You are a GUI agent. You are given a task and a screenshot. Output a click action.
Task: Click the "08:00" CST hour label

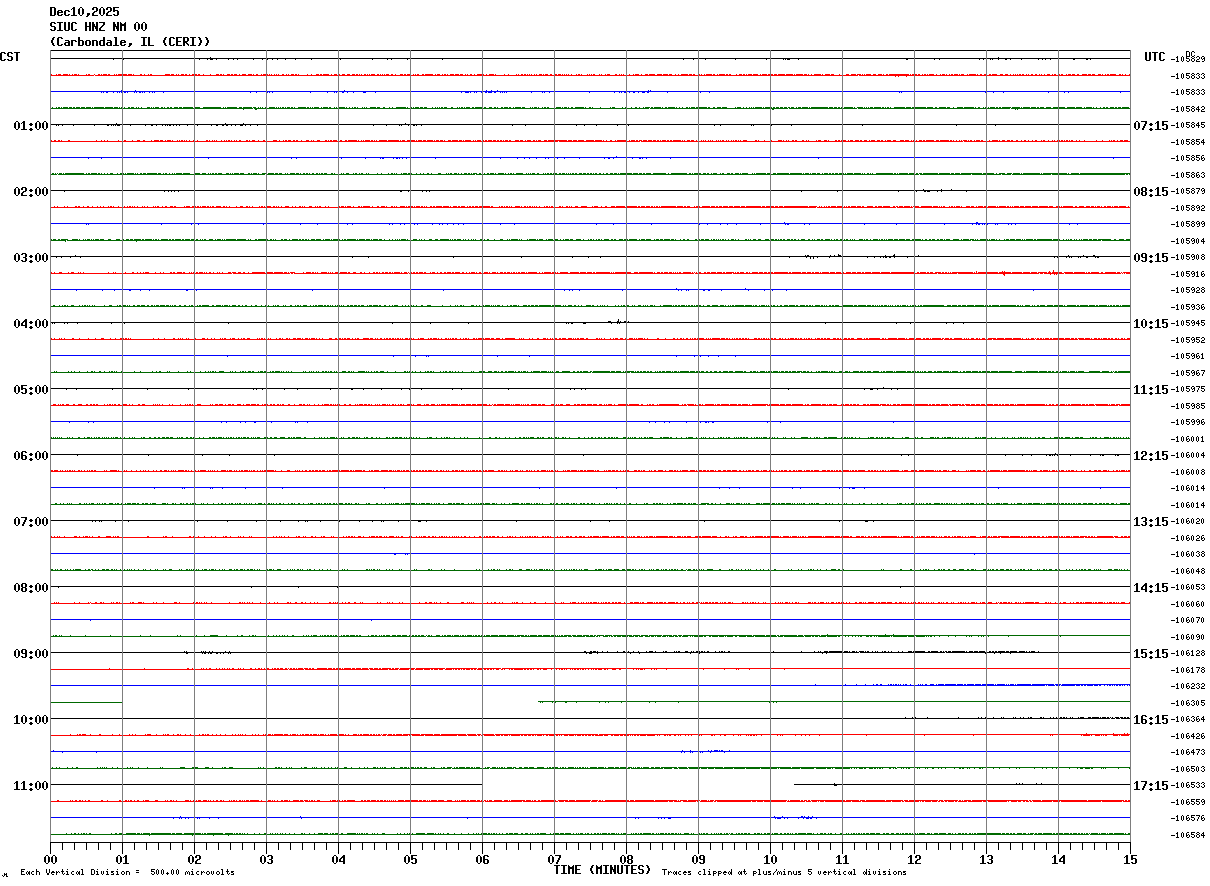30,587
